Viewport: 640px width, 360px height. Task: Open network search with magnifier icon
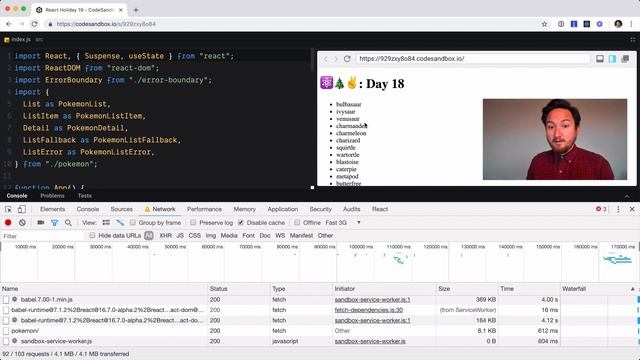(68, 222)
